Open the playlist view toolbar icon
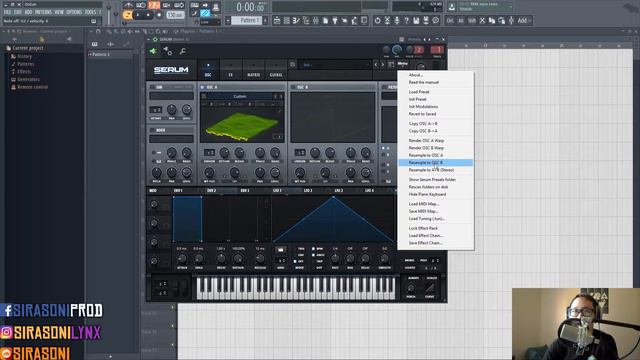 coord(277,20)
